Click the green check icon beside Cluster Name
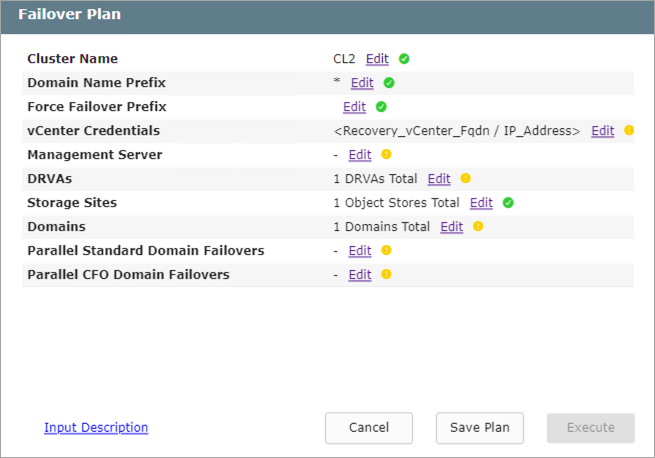Image resolution: width=655 pixels, height=458 pixels. click(404, 59)
